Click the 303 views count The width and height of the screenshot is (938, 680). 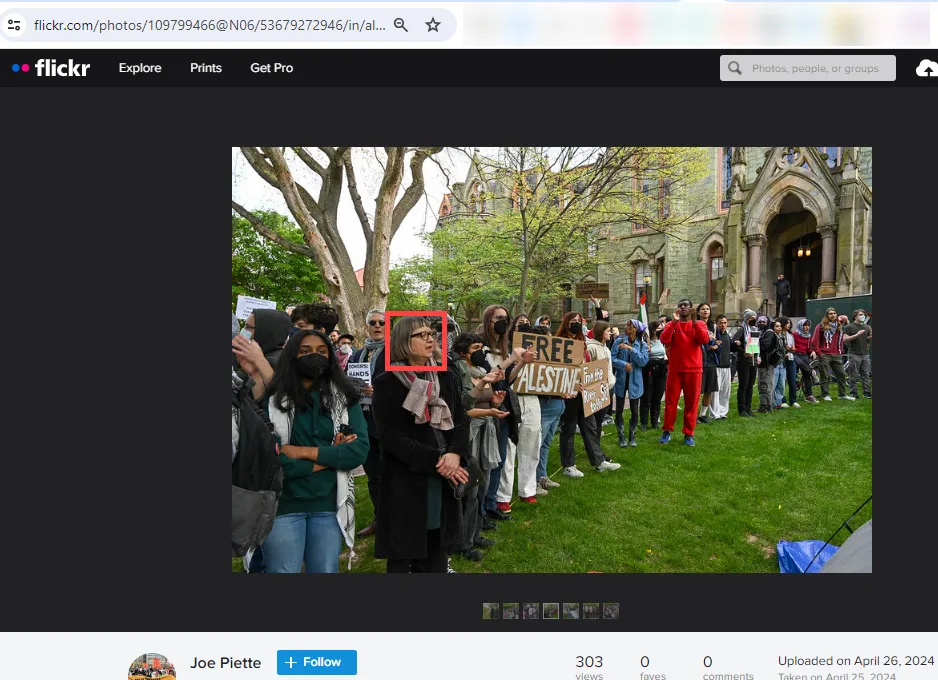tap(589, 662)
